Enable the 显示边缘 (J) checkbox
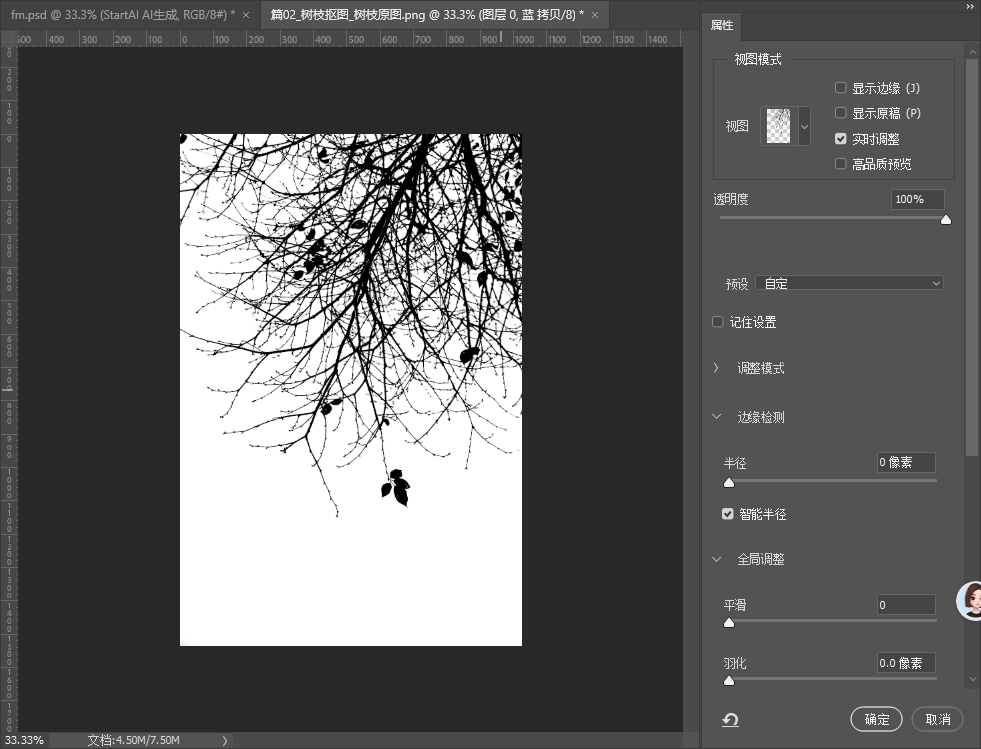The height and width of the screenshot is (749, 981). (841, 88)
